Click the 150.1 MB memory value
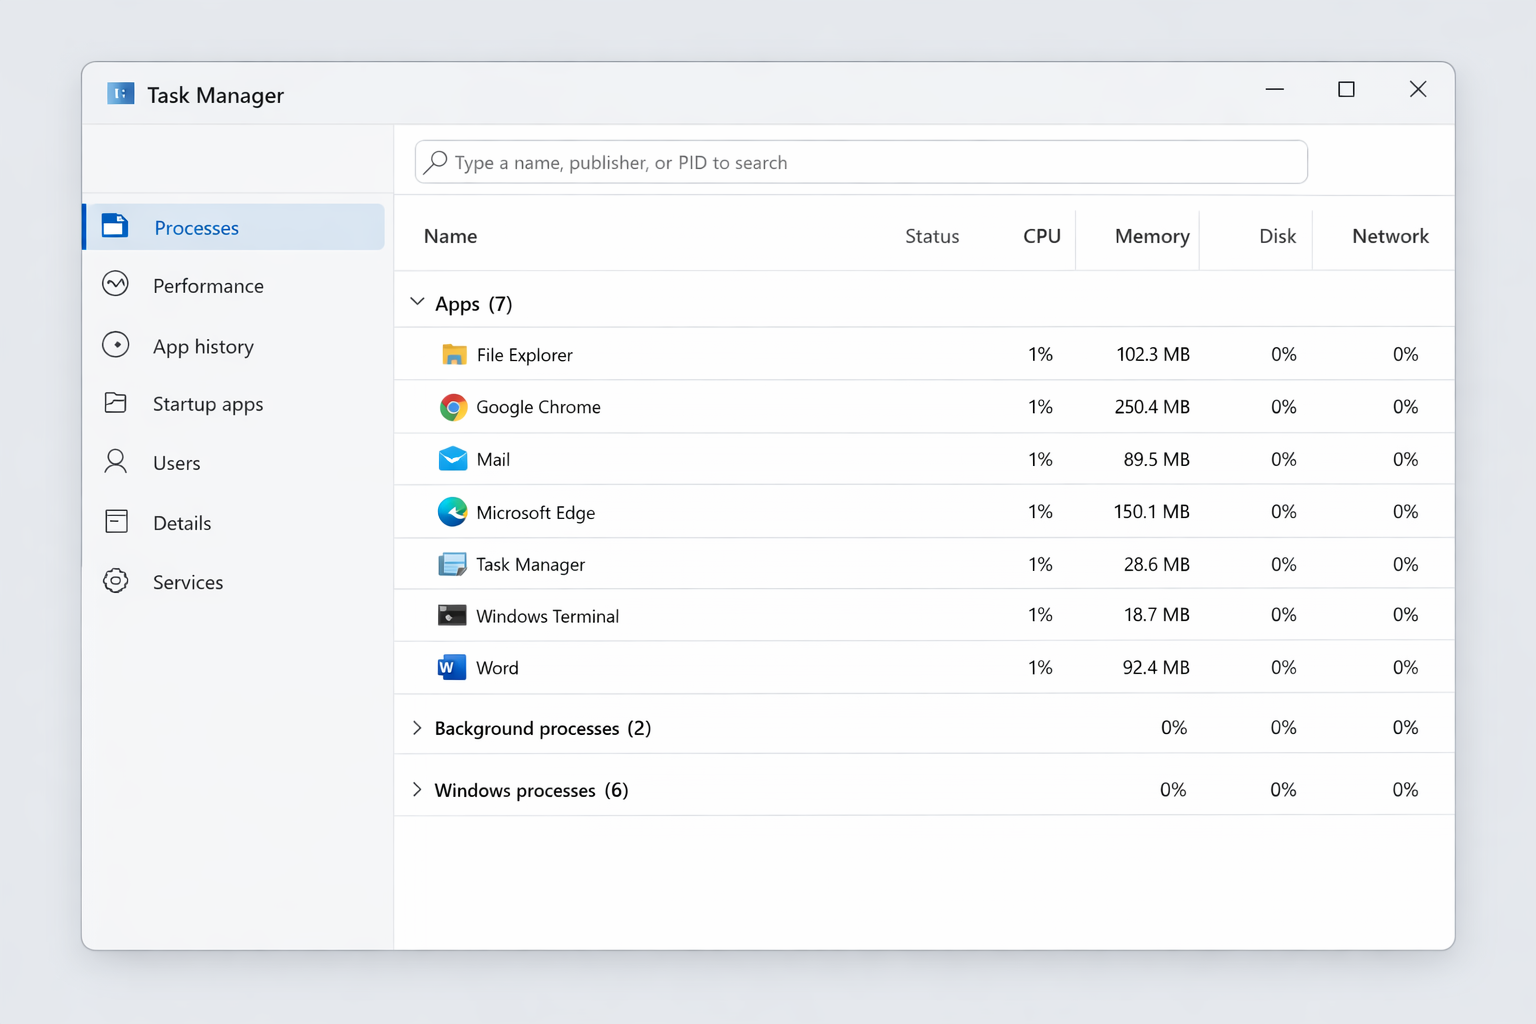The height and width of the screenshot is (1024, 1536). coord(1152,511)
